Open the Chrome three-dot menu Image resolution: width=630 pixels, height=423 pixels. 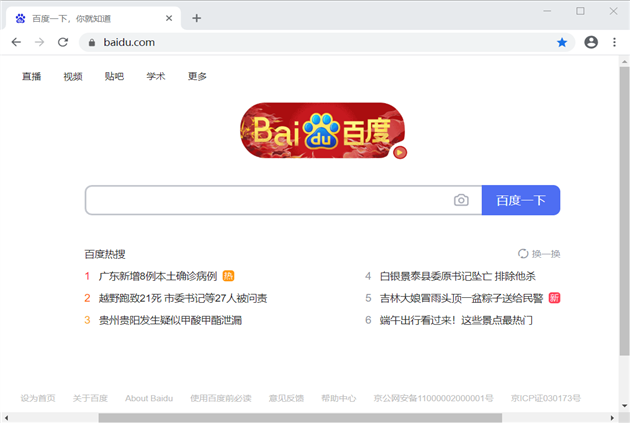click(614, 42)
